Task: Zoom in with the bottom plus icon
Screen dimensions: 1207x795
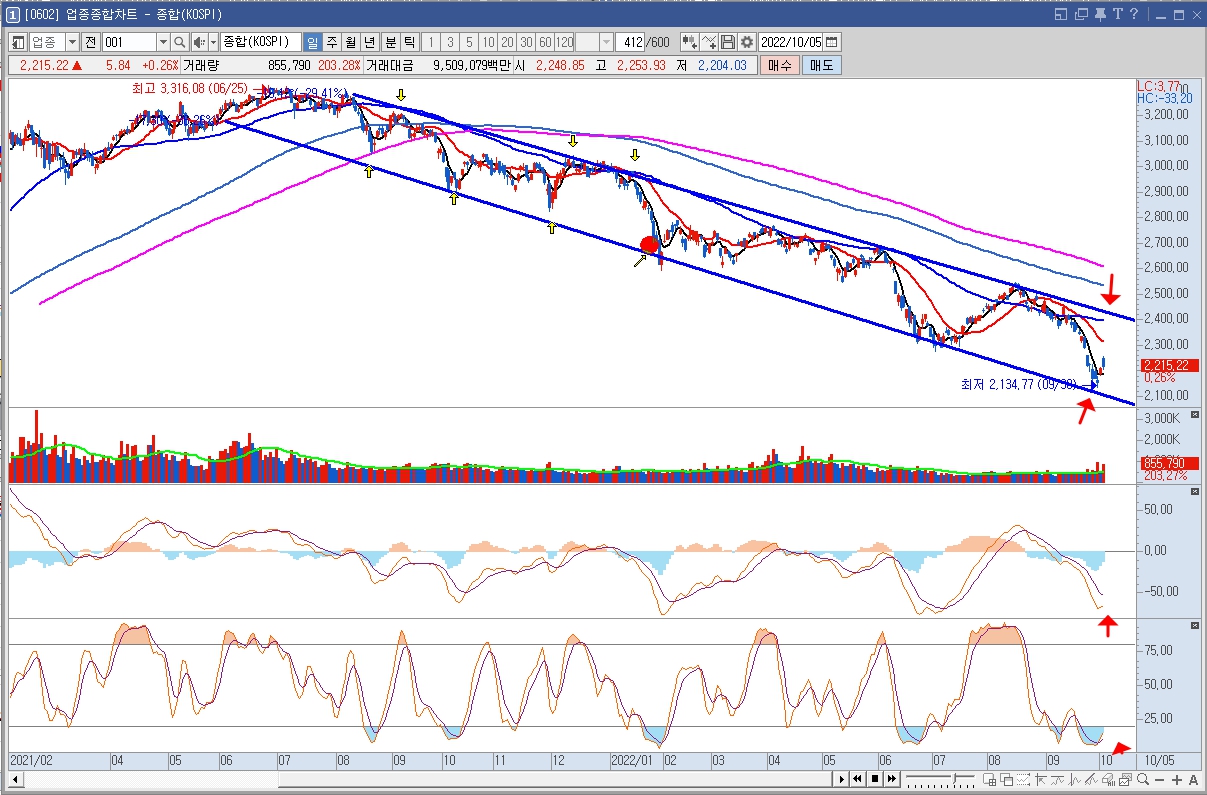Action: coord(1177,780)
